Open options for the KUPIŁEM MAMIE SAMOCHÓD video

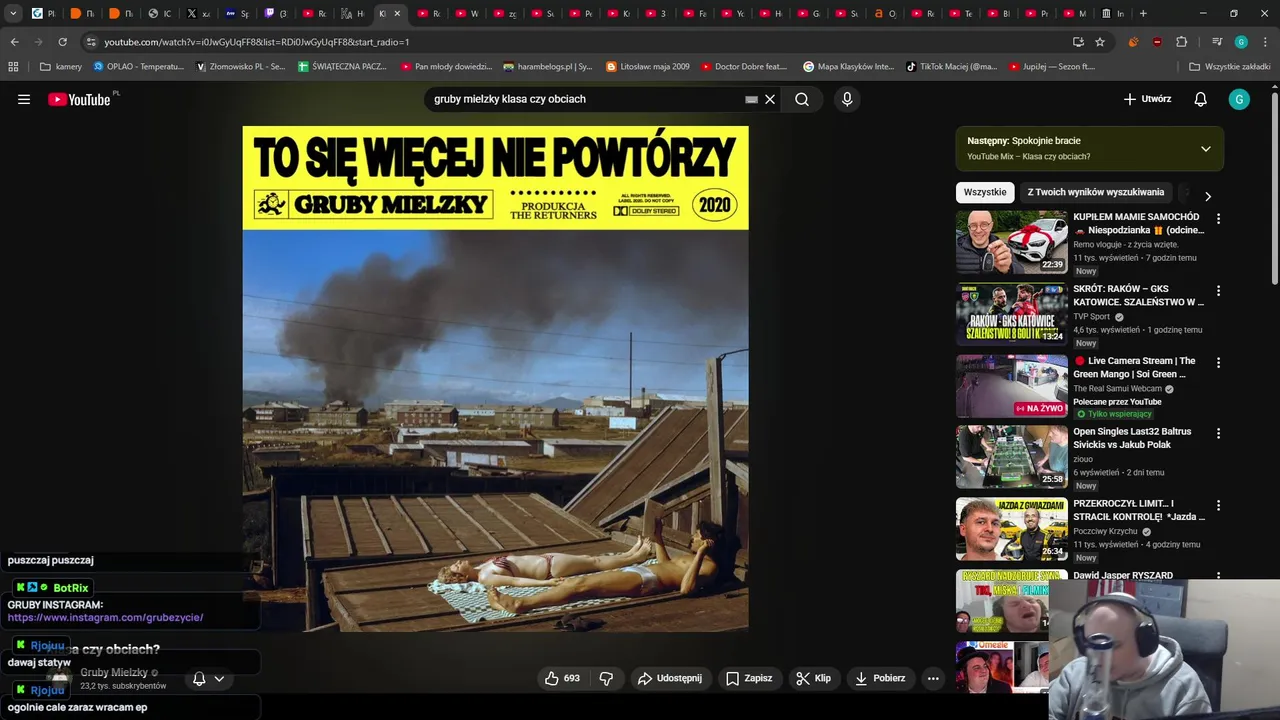[1218, 218]
